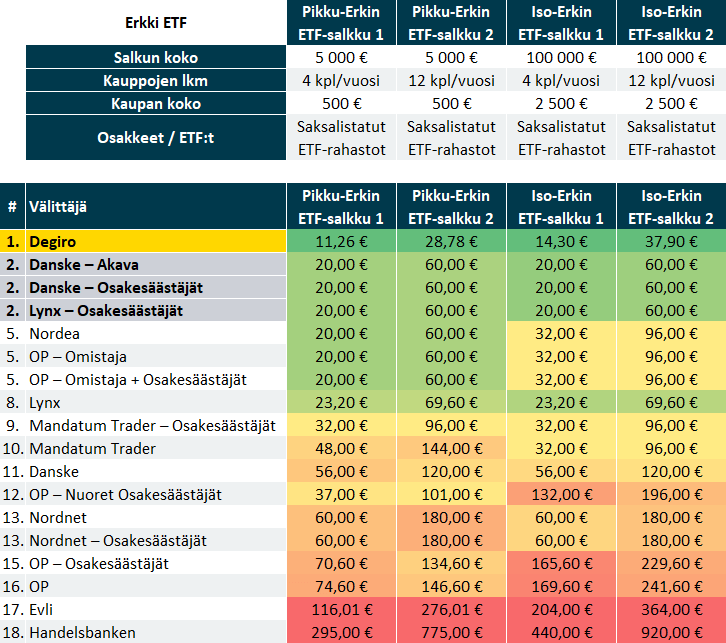The width and height of the screenshot is (726, 643).
Task: Click the 144,00 € Mandatum Trader cell
Action: [x=451, y=449]
